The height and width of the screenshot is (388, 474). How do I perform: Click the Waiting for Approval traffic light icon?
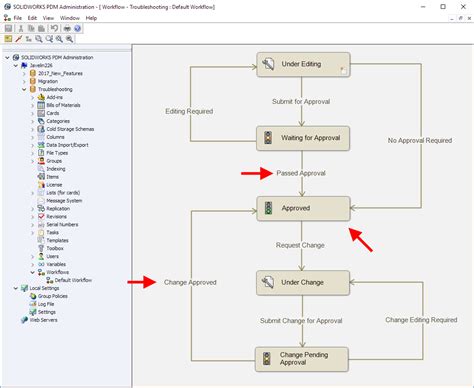(x=268, y=138)
